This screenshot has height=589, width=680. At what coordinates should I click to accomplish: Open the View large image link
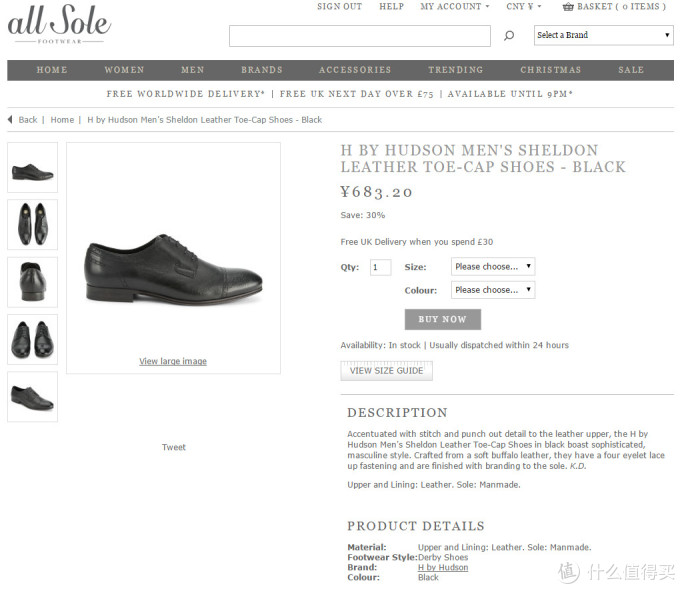tap(173, 361)
